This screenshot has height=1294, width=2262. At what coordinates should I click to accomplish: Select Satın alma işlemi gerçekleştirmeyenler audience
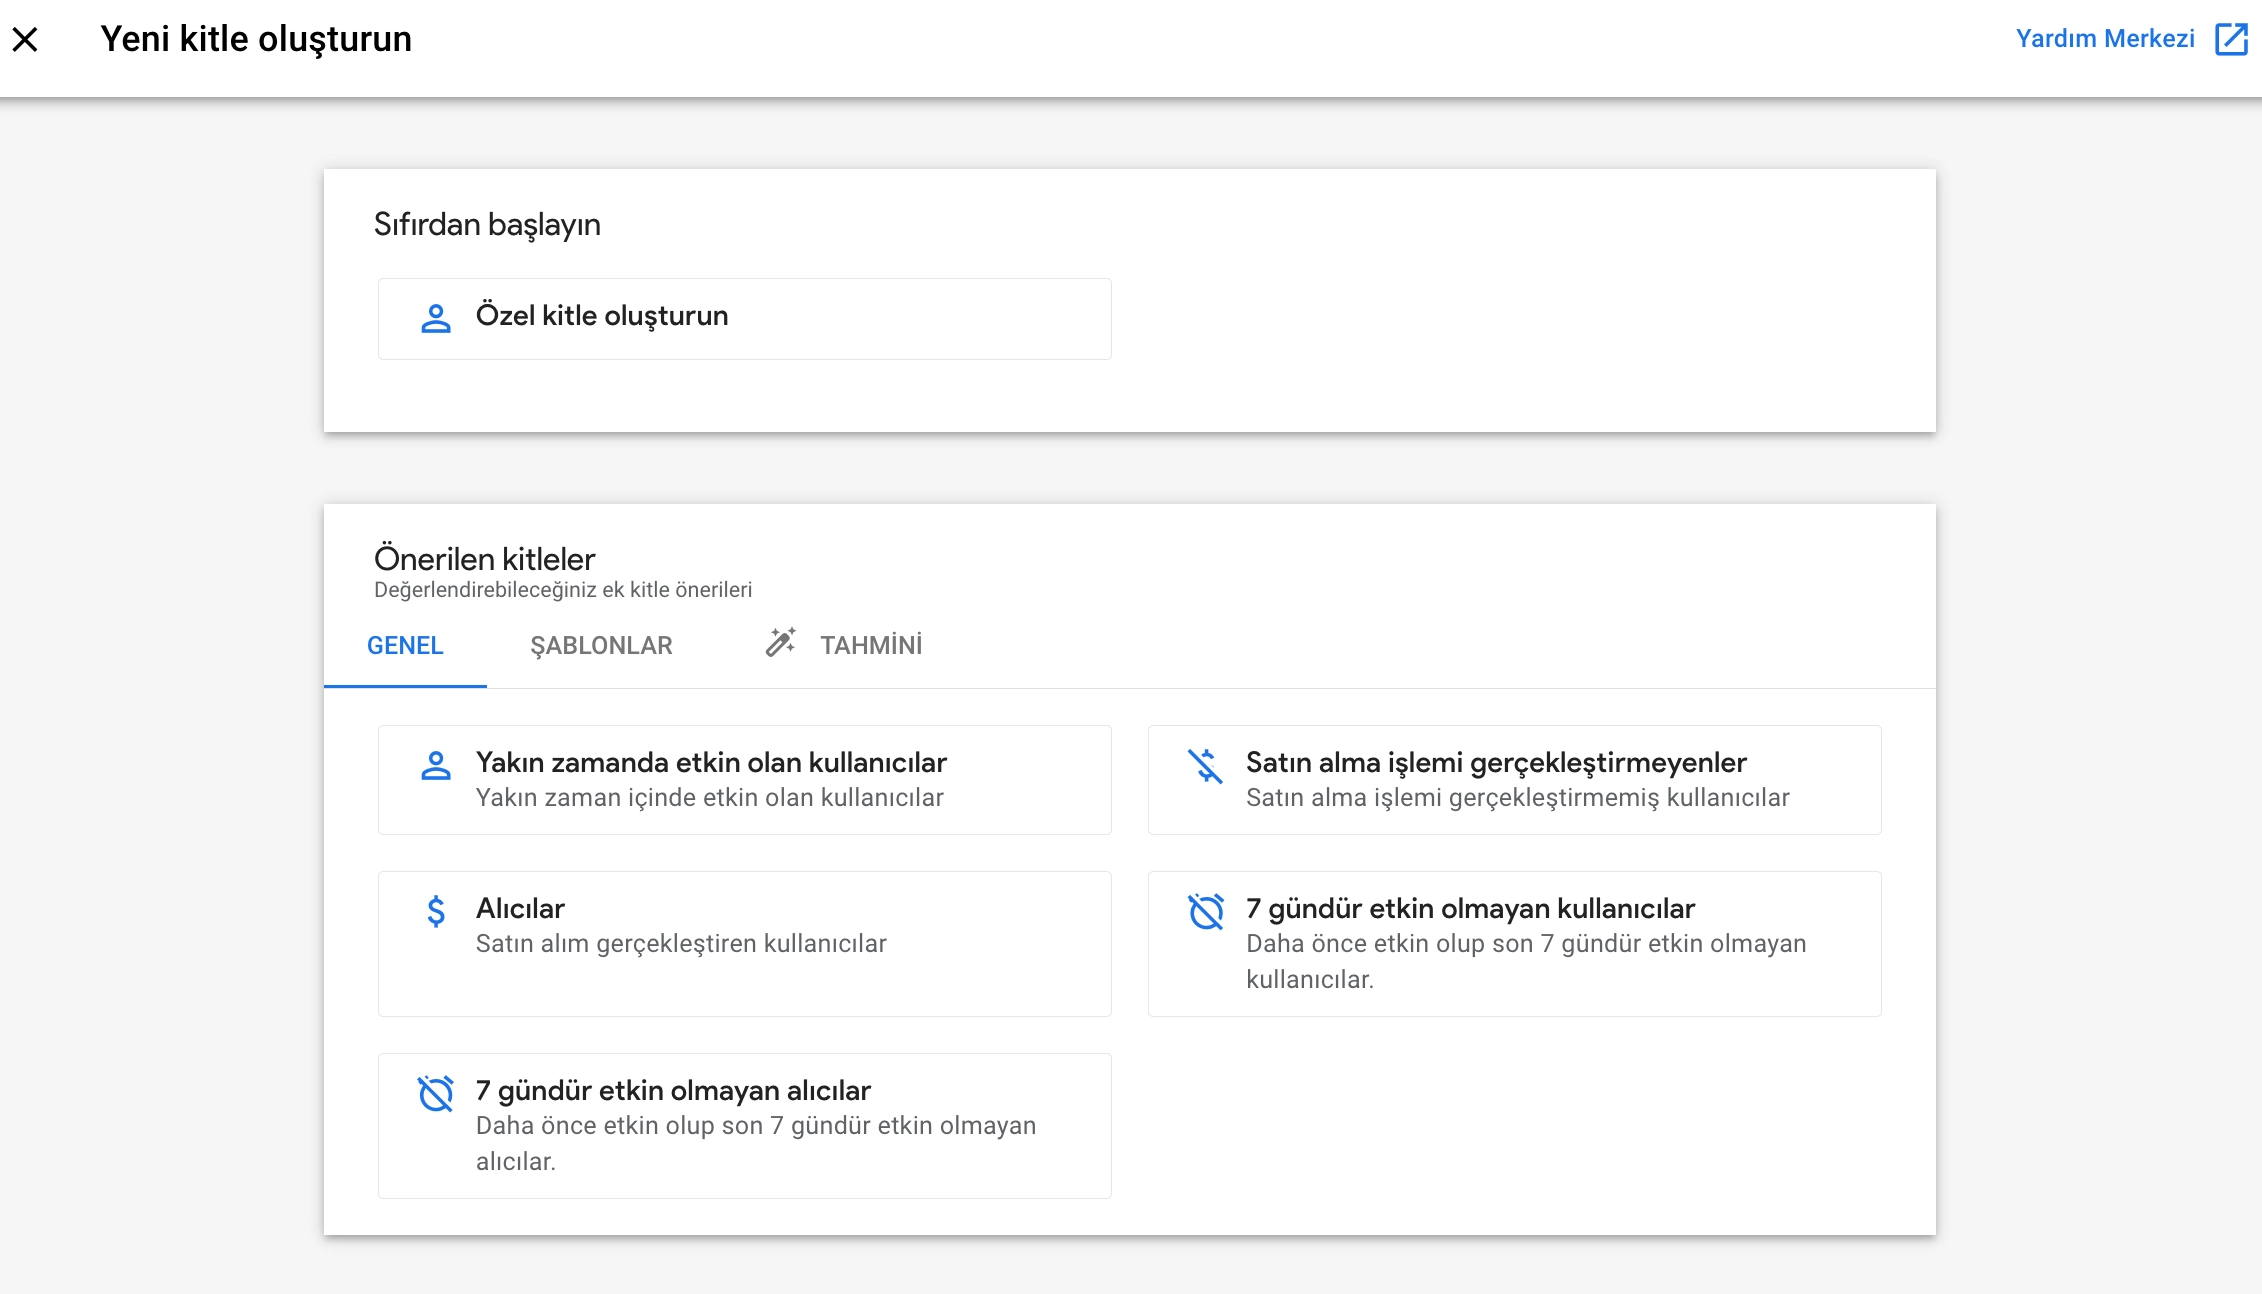click(x=1514, y=780)
